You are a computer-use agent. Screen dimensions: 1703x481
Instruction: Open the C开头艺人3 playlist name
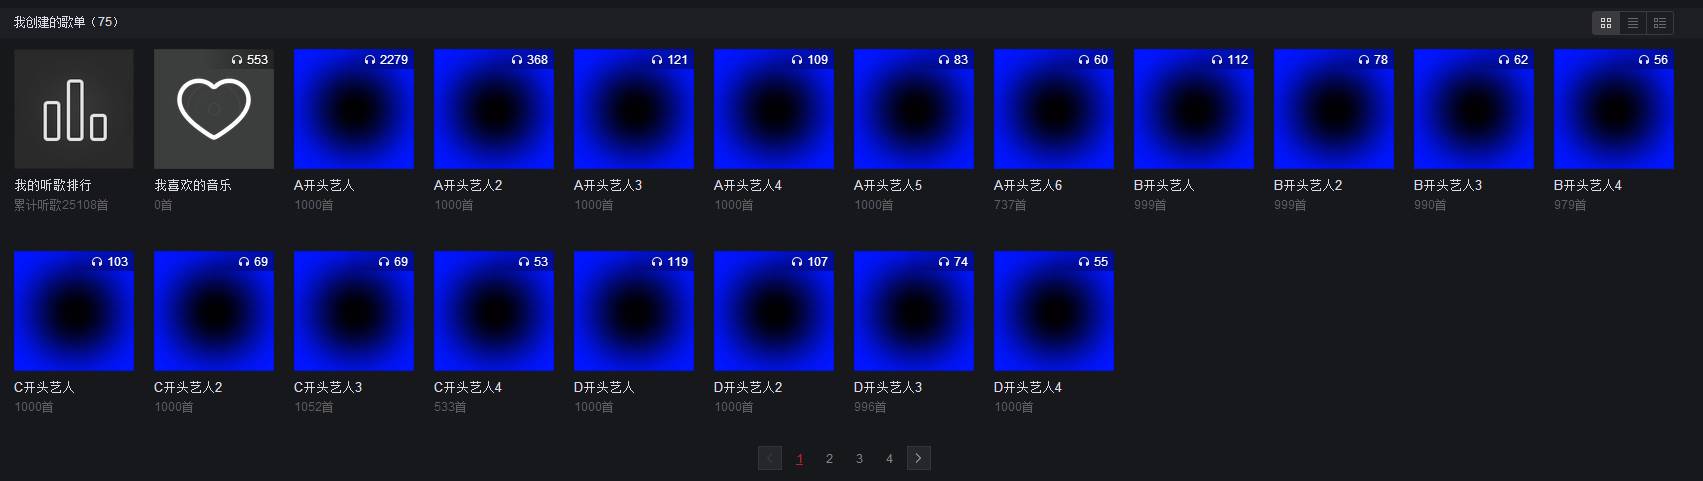coord(328,387)
